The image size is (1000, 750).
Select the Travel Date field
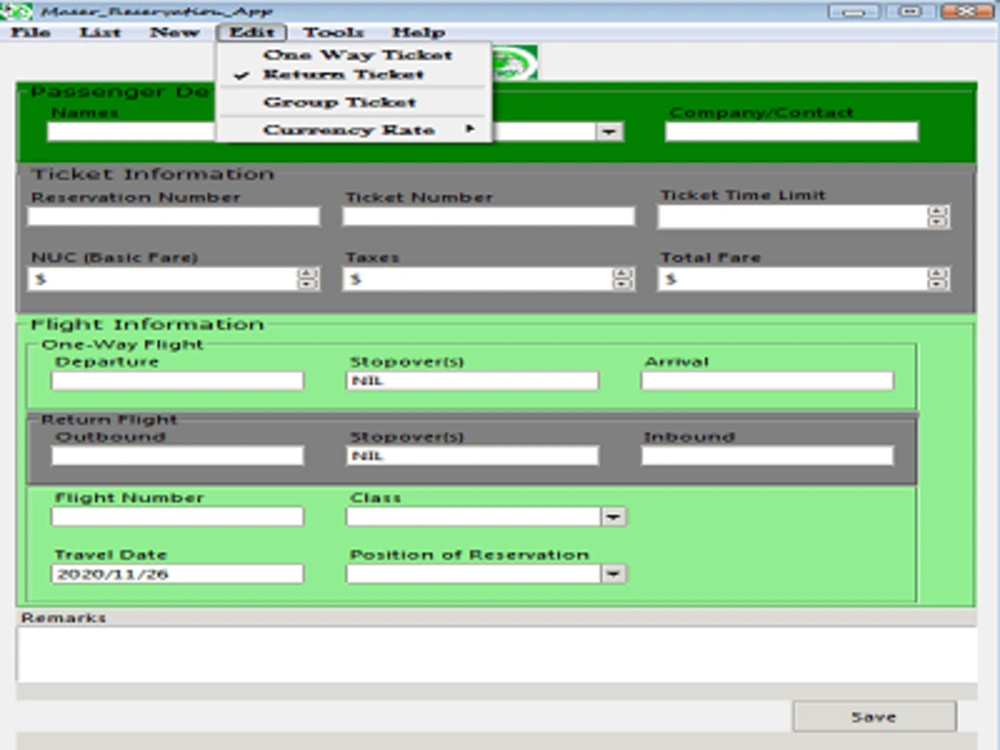tap(176, 573)
